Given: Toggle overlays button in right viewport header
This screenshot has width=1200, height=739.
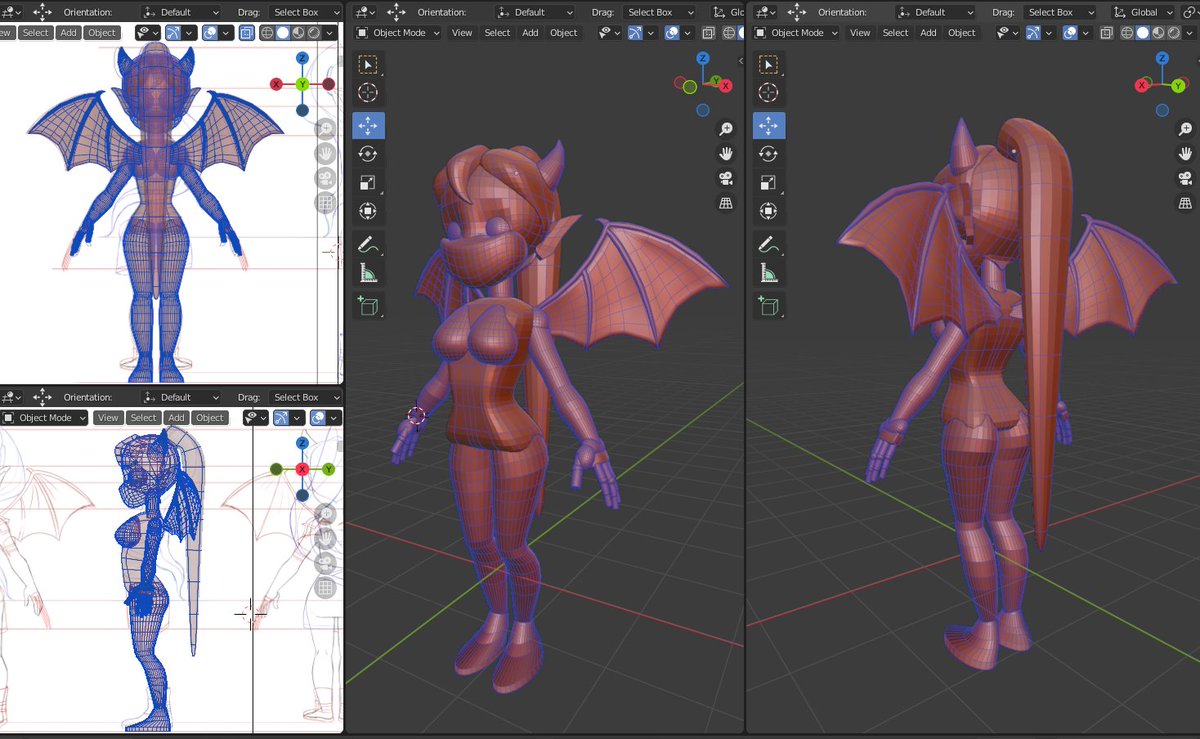Looking at the screenshot, I should point(1068,33).
